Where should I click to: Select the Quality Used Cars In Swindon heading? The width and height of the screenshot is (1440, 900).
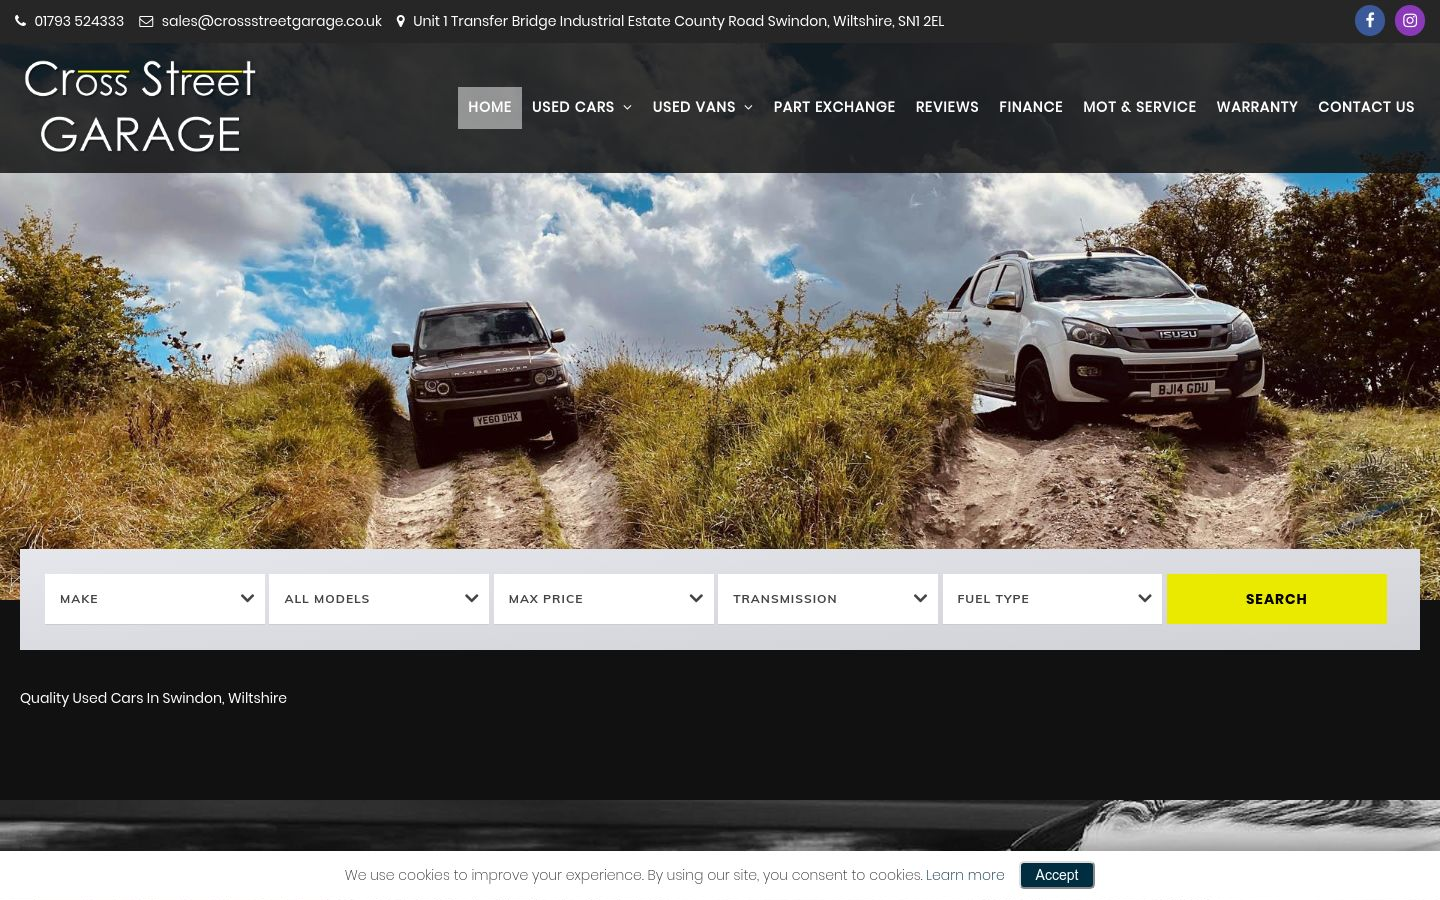coord(153,698)
